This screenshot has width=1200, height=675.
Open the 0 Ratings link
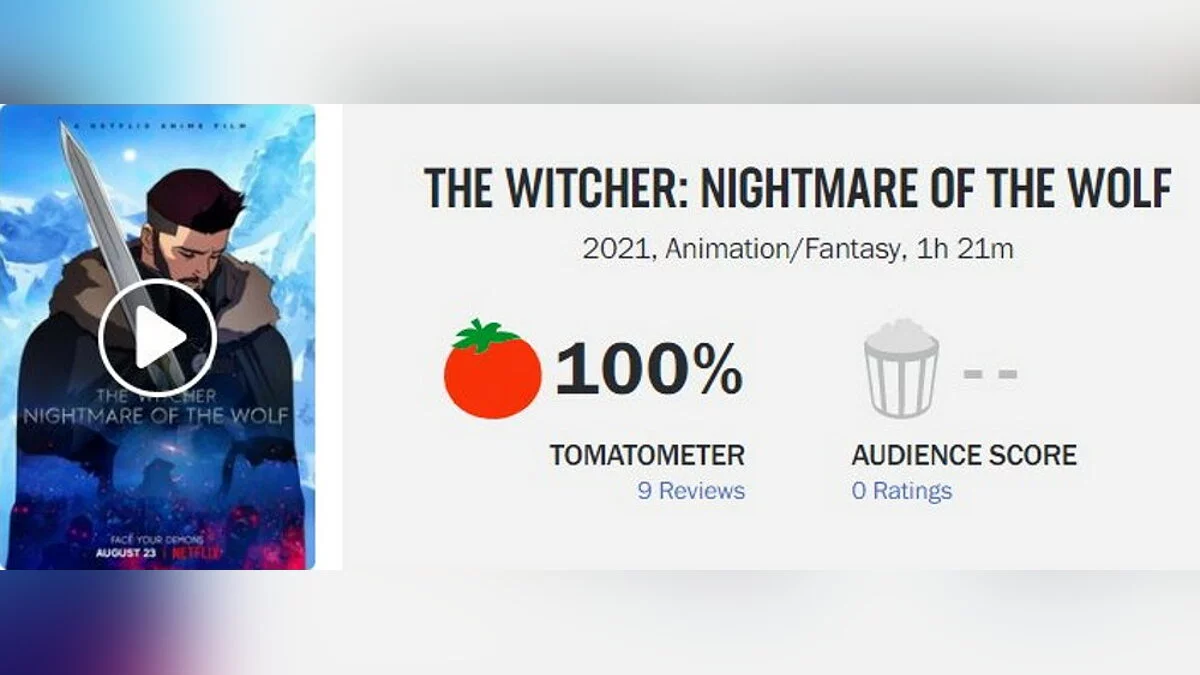click(901, 491)
